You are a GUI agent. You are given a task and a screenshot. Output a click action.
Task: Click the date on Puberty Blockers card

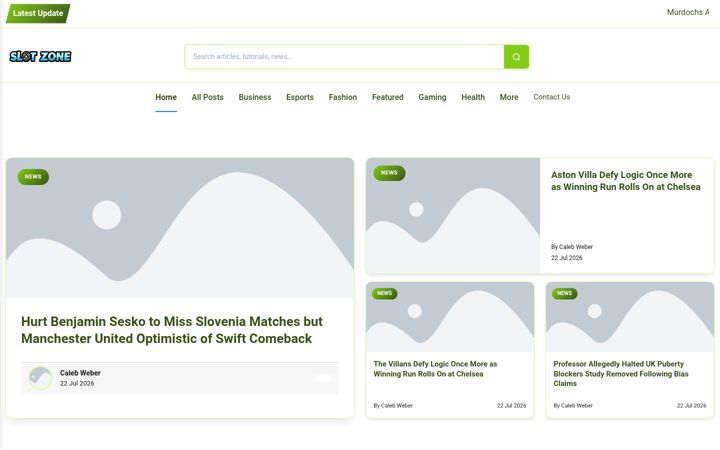pyautogui.click(x=692, y=406)
